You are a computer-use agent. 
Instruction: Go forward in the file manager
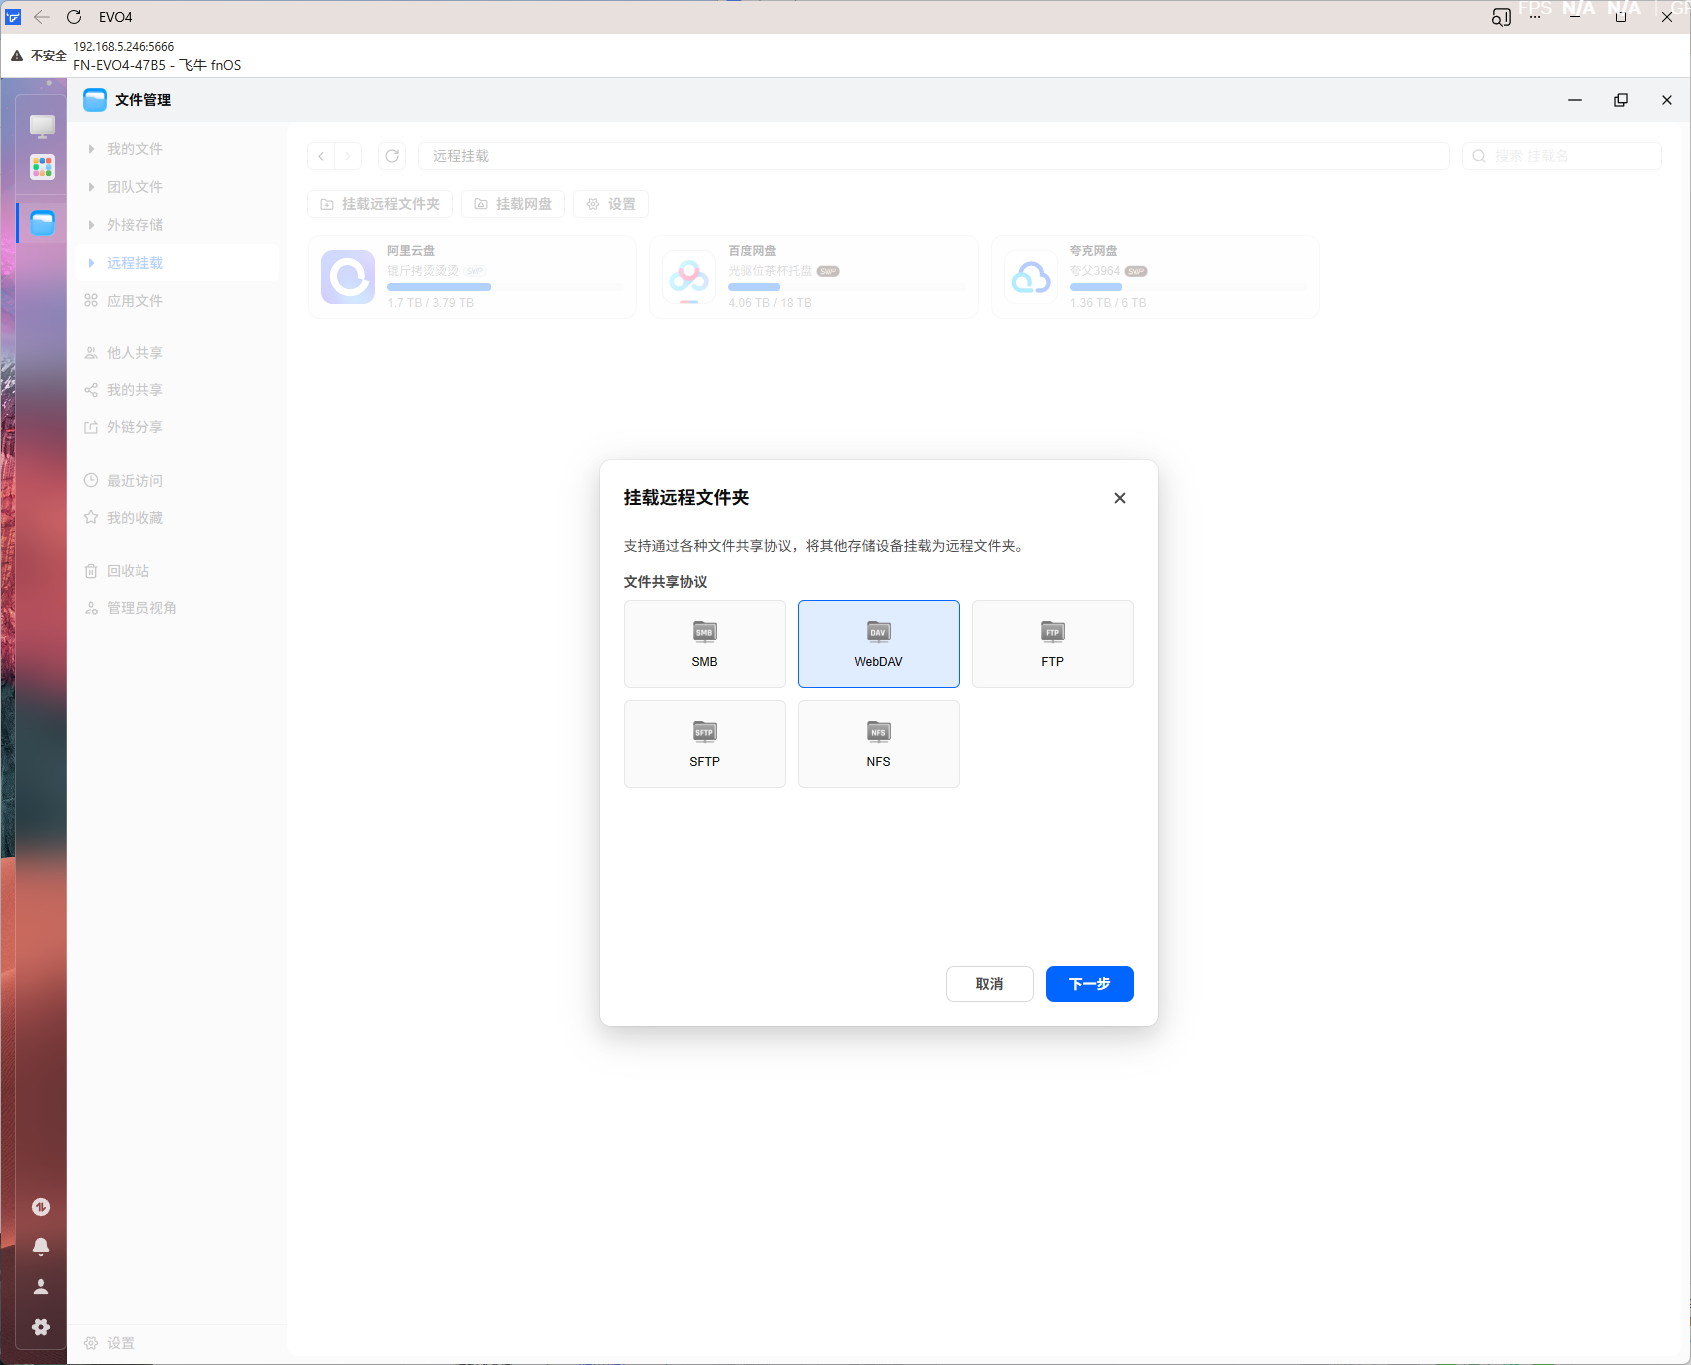(348, 156)
